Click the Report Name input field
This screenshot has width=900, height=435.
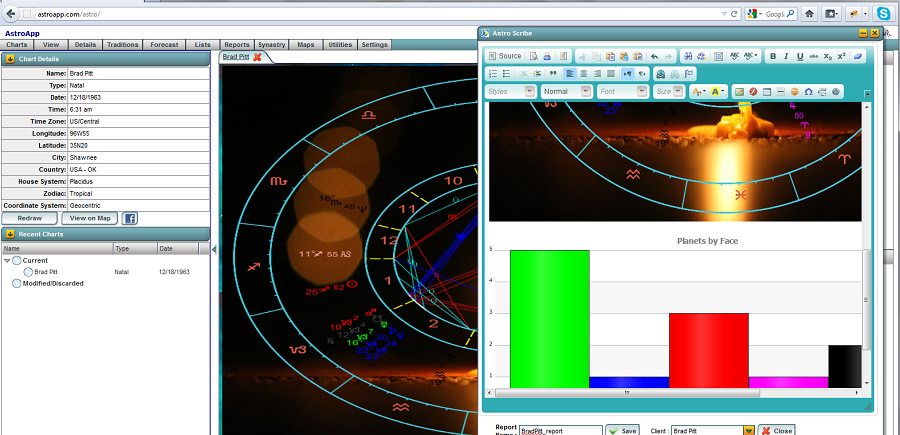[x=560, y=430]
